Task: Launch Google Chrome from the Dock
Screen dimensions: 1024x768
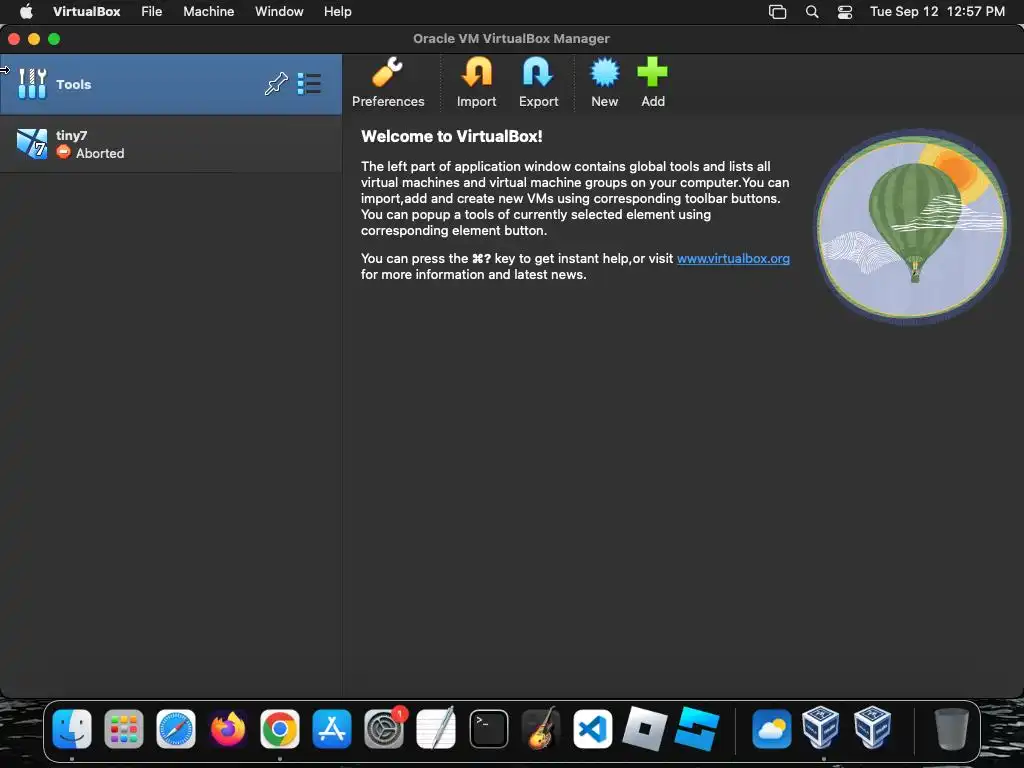Action: coord(280,729)
